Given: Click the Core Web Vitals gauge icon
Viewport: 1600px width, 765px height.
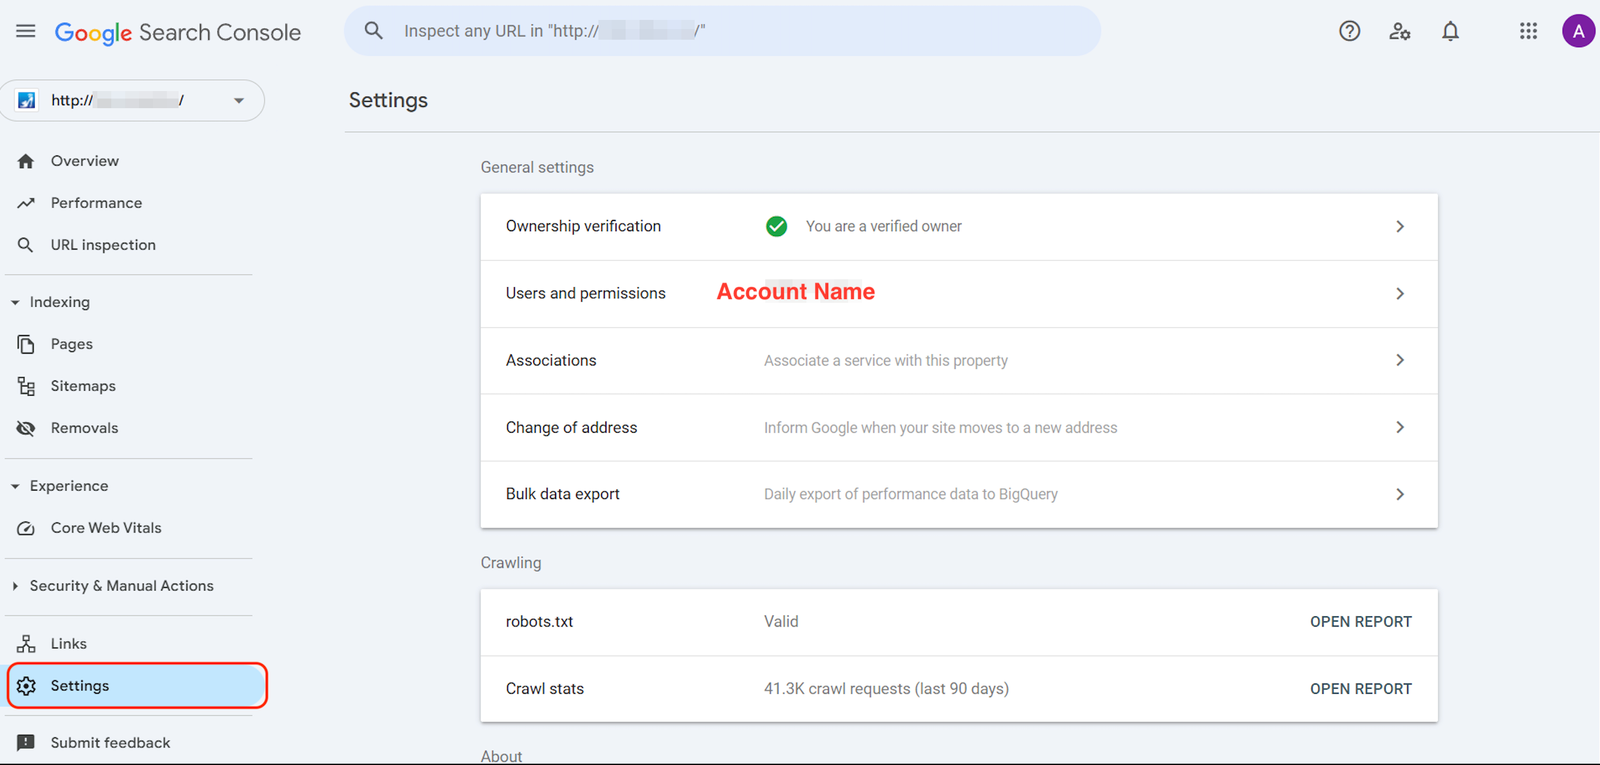Looking at the screenshot, I should point(26,528).
